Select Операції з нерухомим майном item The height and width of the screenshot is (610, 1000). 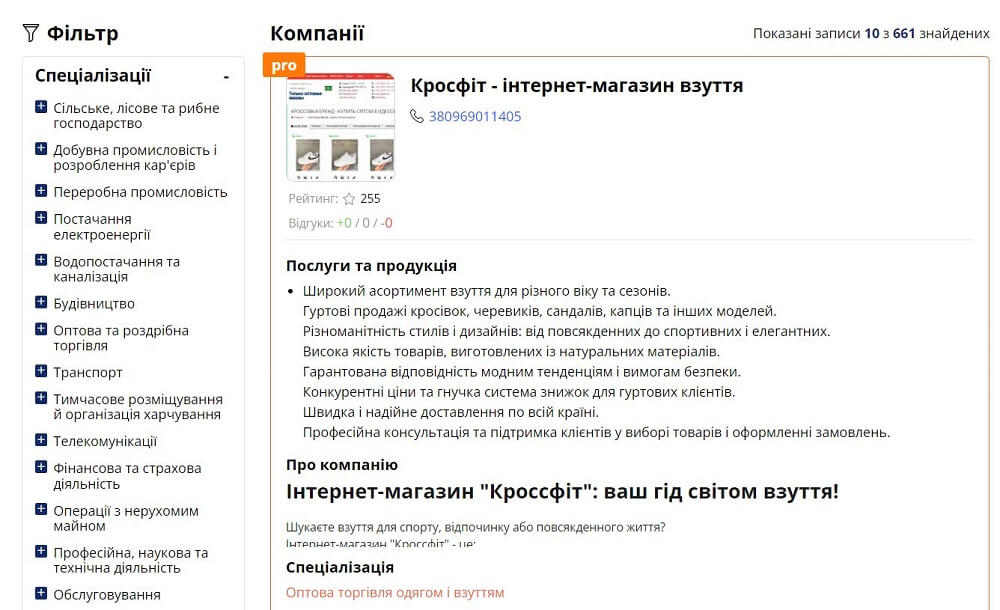pyautogui.click(x=125, y=518)
